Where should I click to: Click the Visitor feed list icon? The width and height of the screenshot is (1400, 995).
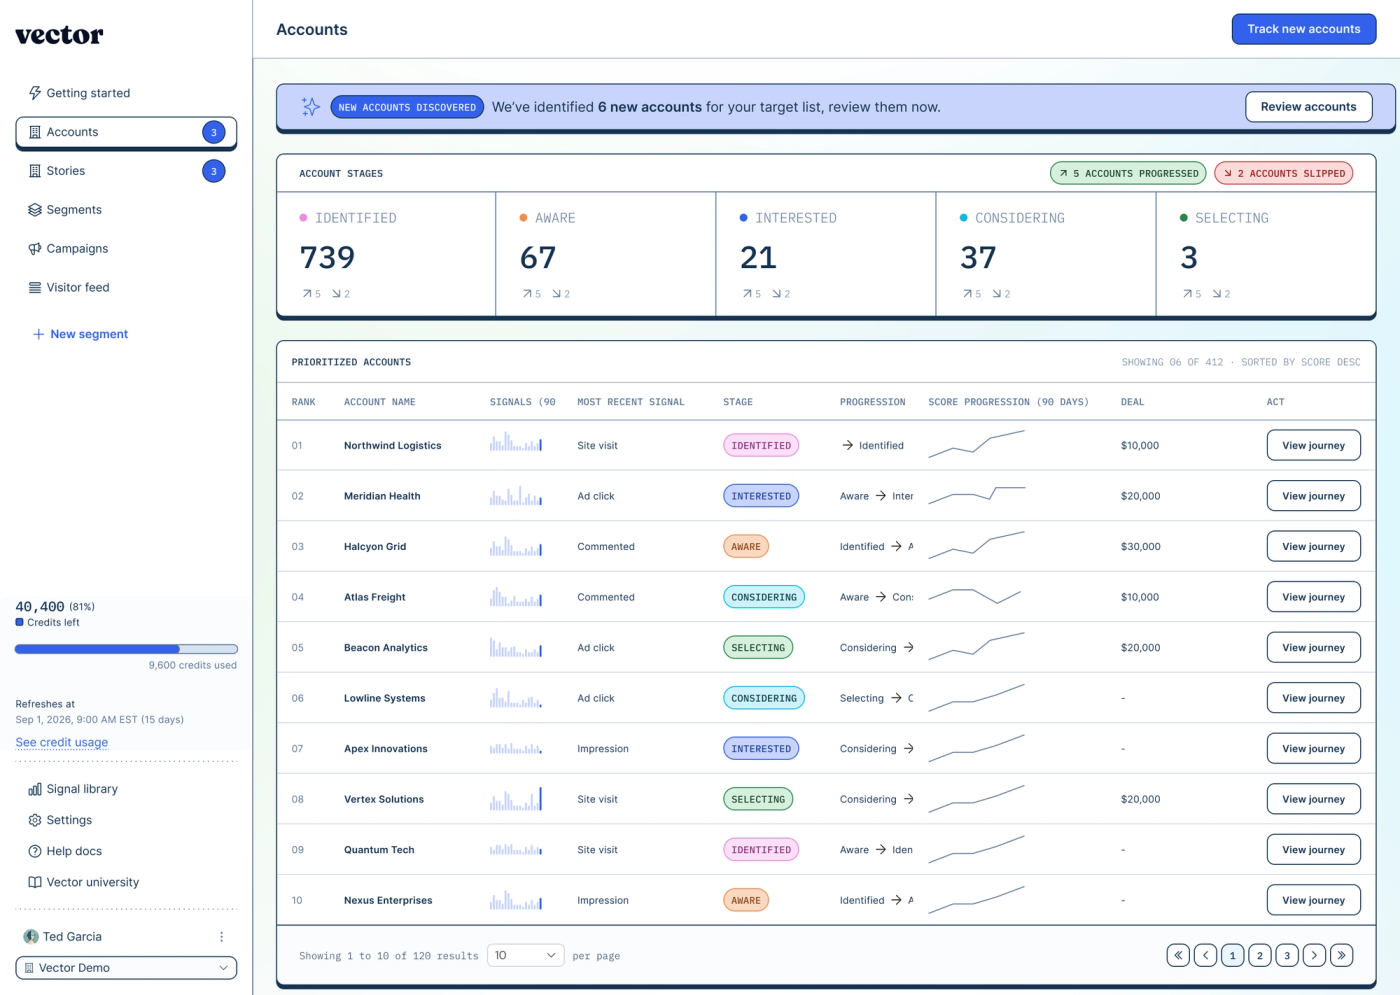(x=35, y=287)
